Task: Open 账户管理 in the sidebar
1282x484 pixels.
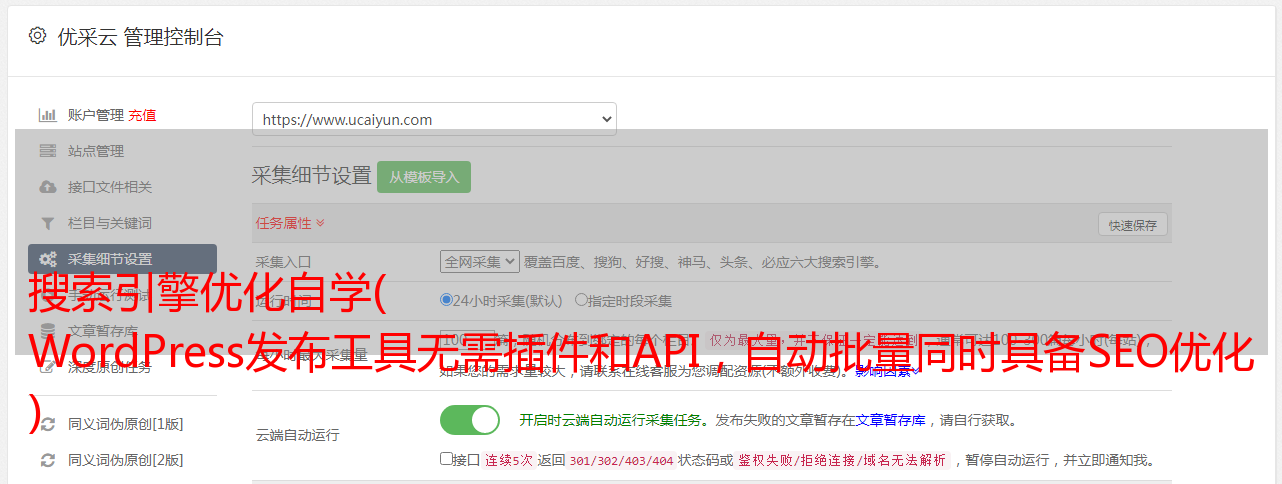Action: (x=96, y=115)
